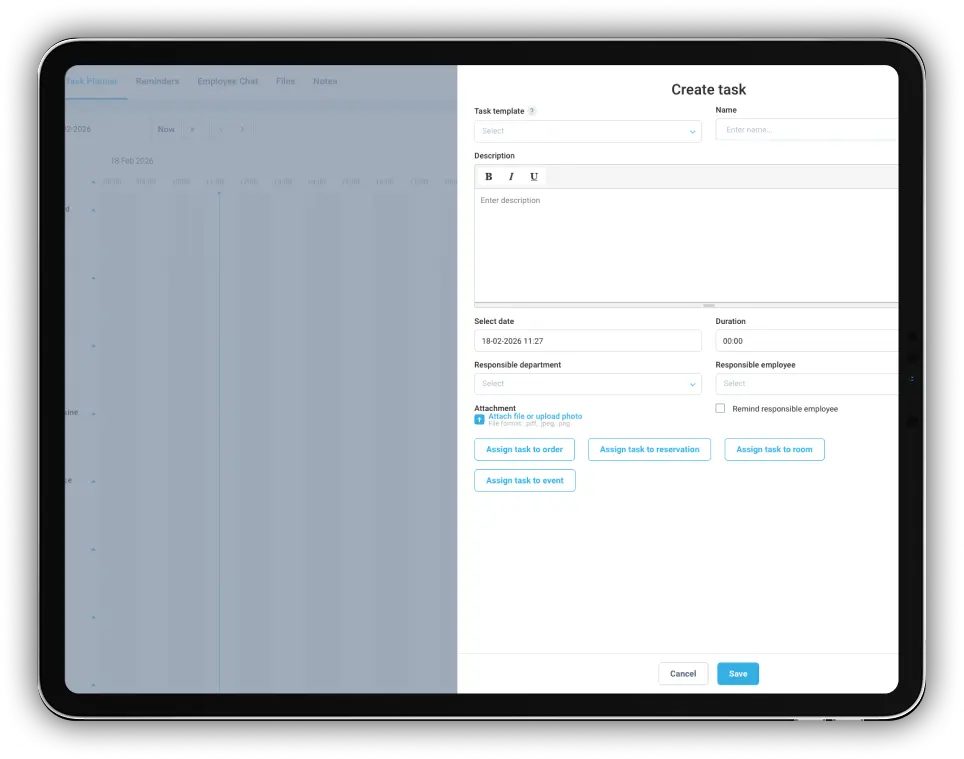Click the description box resize handle
The image size is (964, 759).
709,305
